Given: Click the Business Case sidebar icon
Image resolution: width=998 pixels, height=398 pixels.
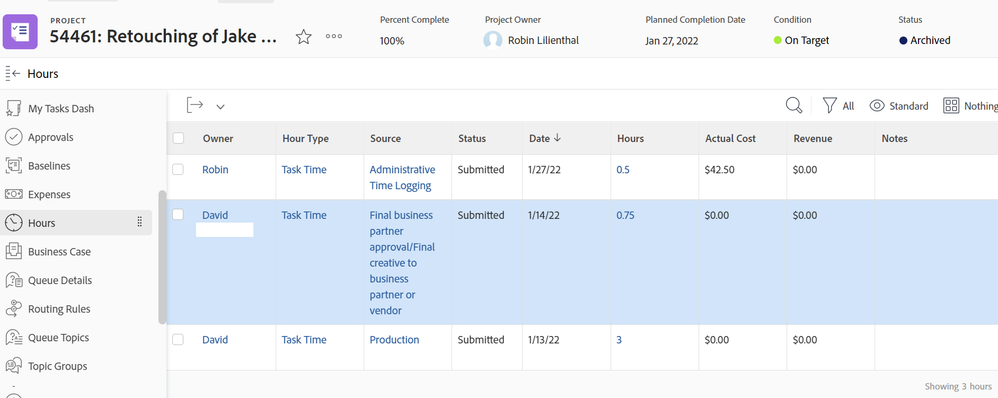Looking at the screenshot, I should click(x=13, y=252).
